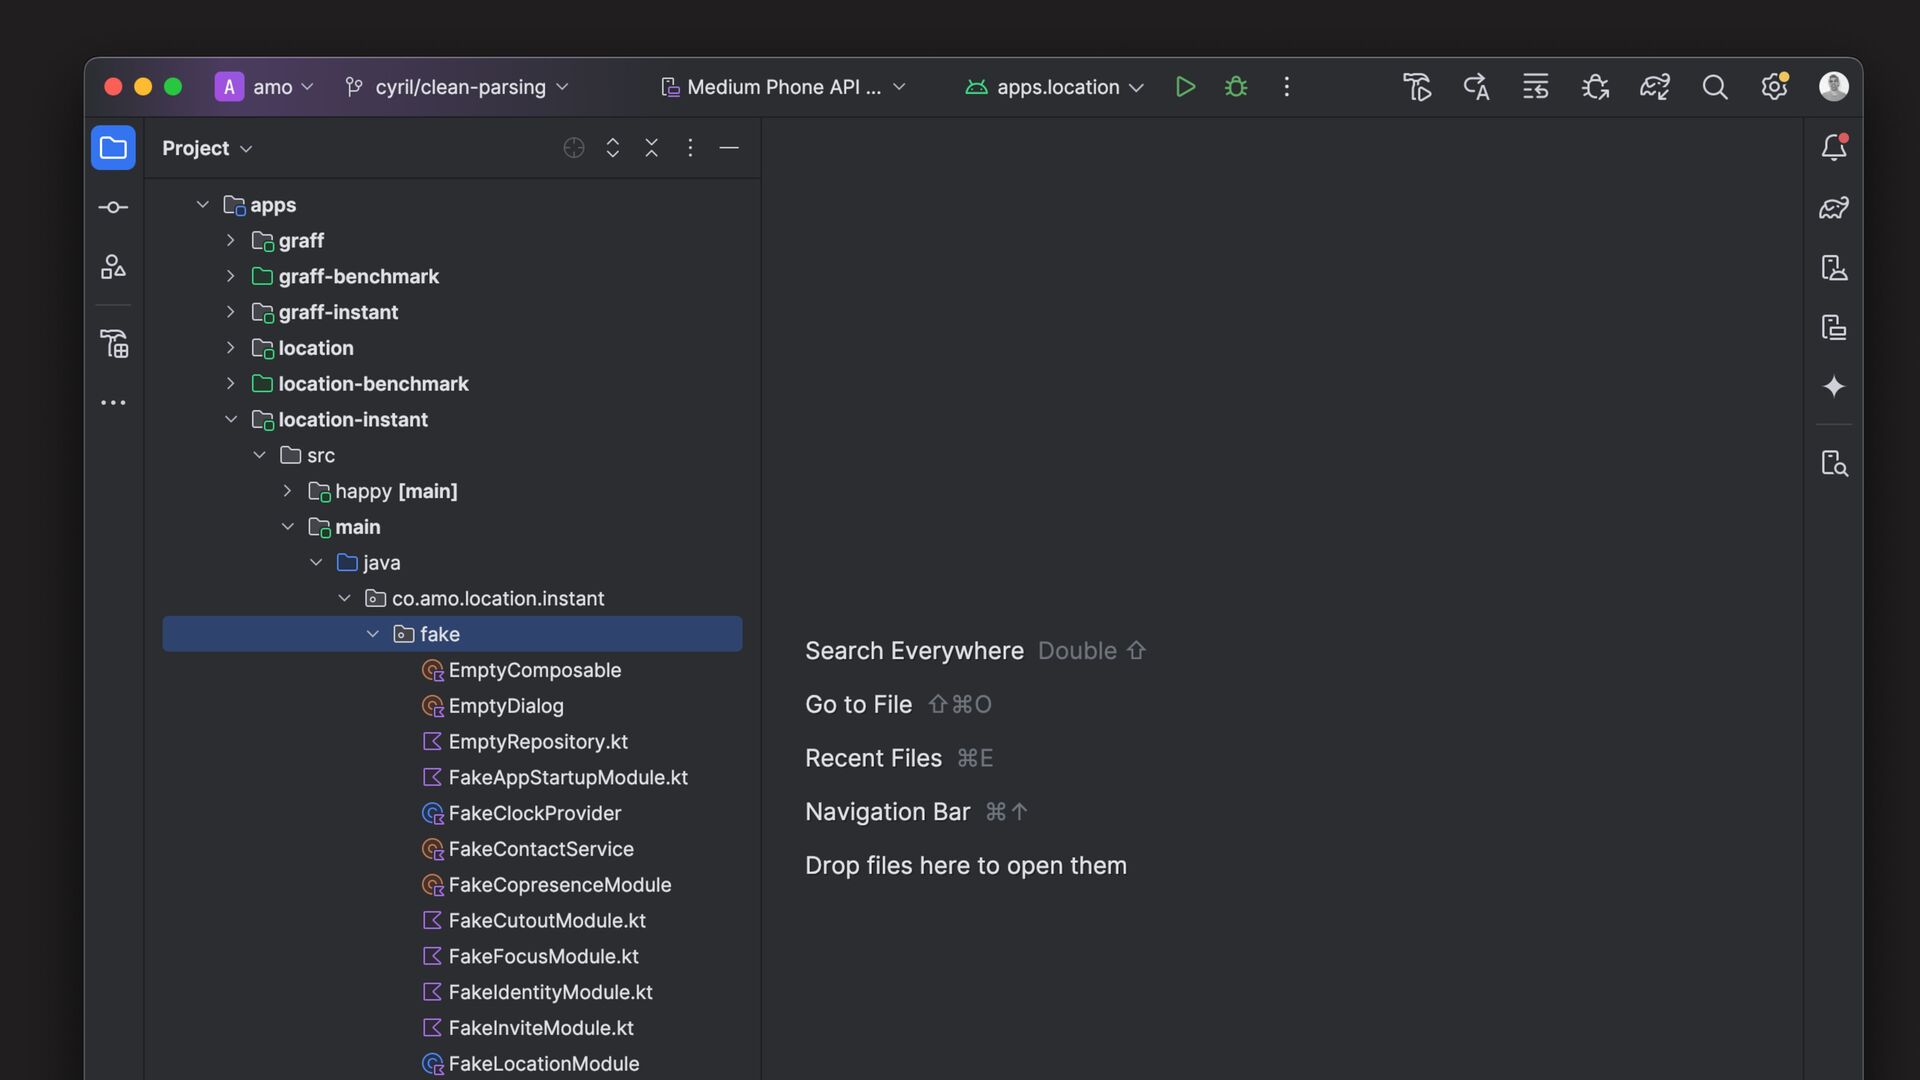Open Project panel options three-dot menu
Screen dimensions: 1920x1080
point(690,148)
